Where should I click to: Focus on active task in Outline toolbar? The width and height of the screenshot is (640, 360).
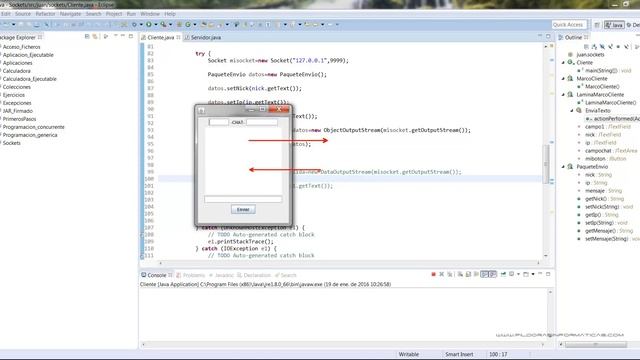[586, 47]
